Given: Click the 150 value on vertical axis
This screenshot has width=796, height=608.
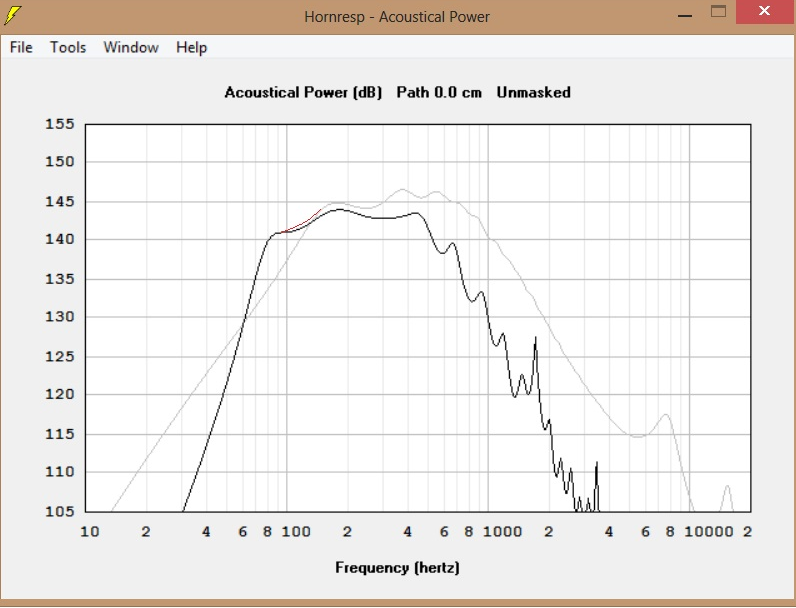Looking at the screenshot, I should [x=60, y=162].
